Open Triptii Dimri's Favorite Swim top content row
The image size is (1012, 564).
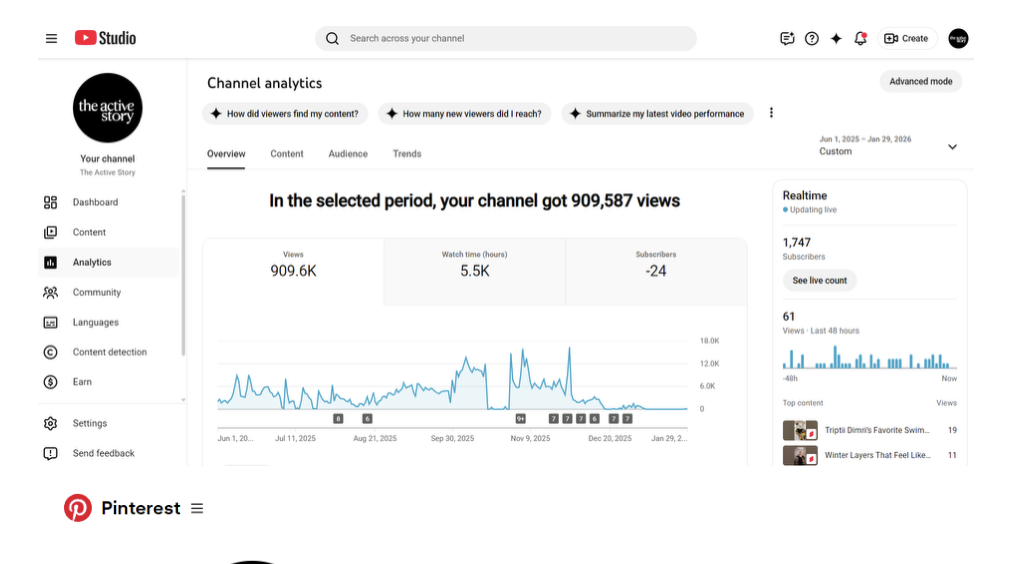point(869,430)
